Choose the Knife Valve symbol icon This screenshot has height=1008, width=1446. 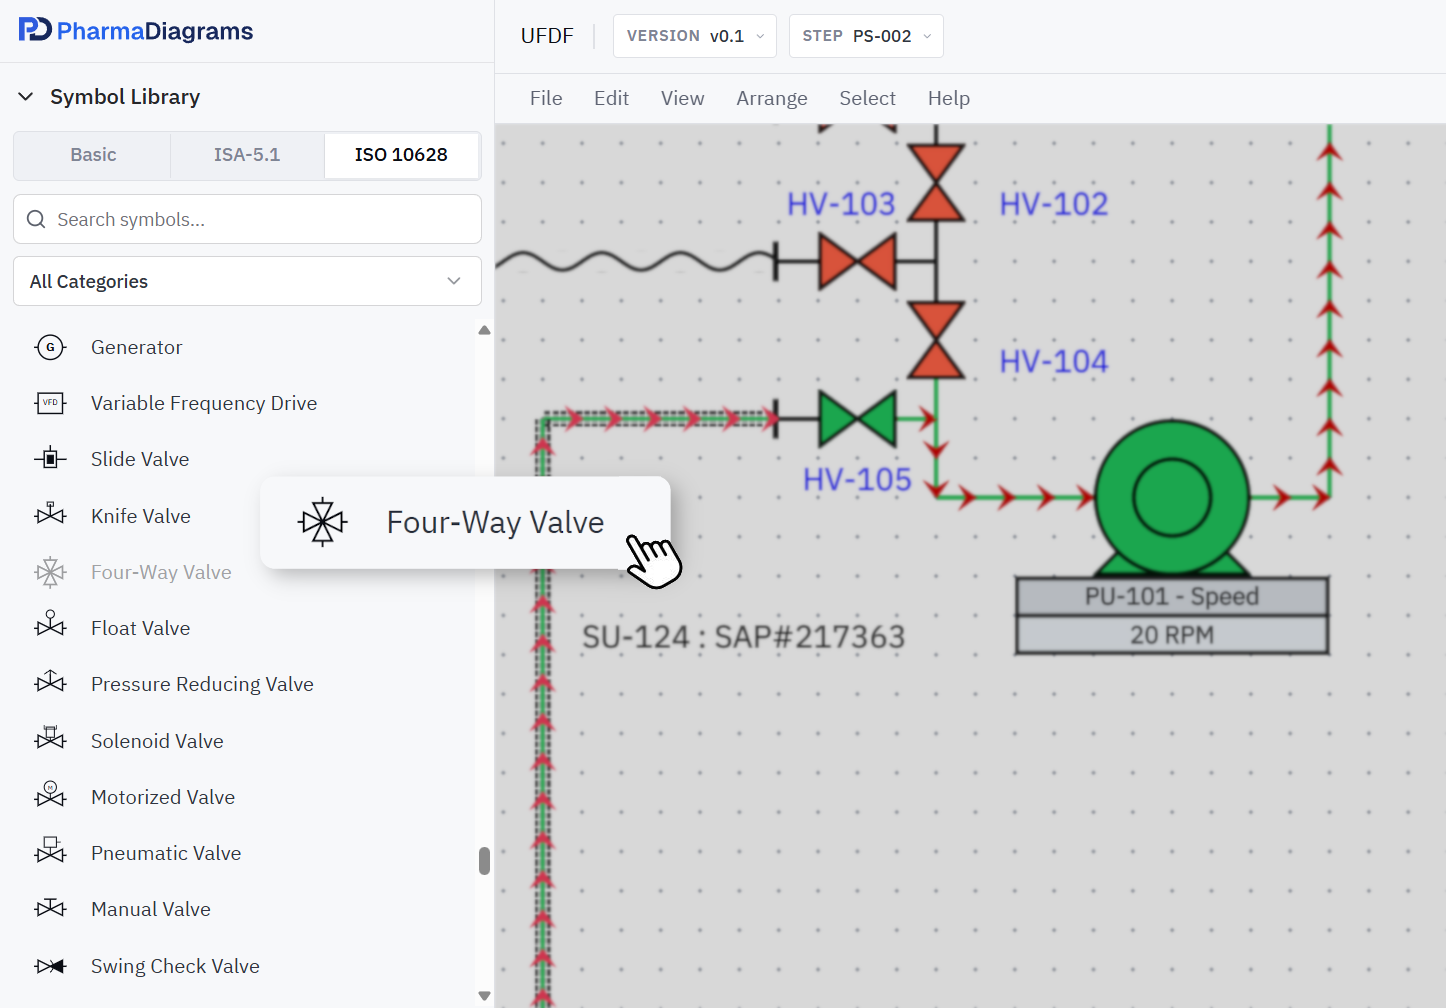coord(50,515)
